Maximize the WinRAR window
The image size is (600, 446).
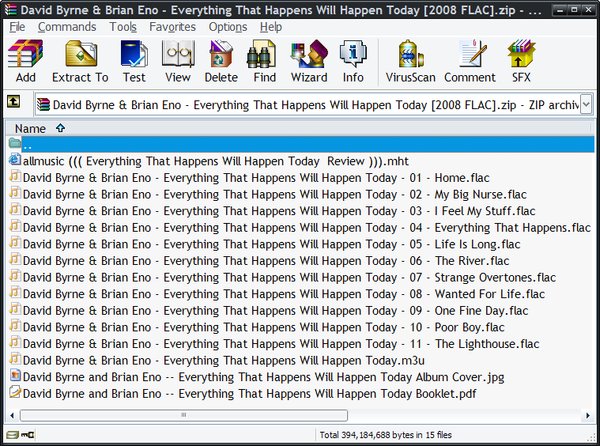point(574,10)
